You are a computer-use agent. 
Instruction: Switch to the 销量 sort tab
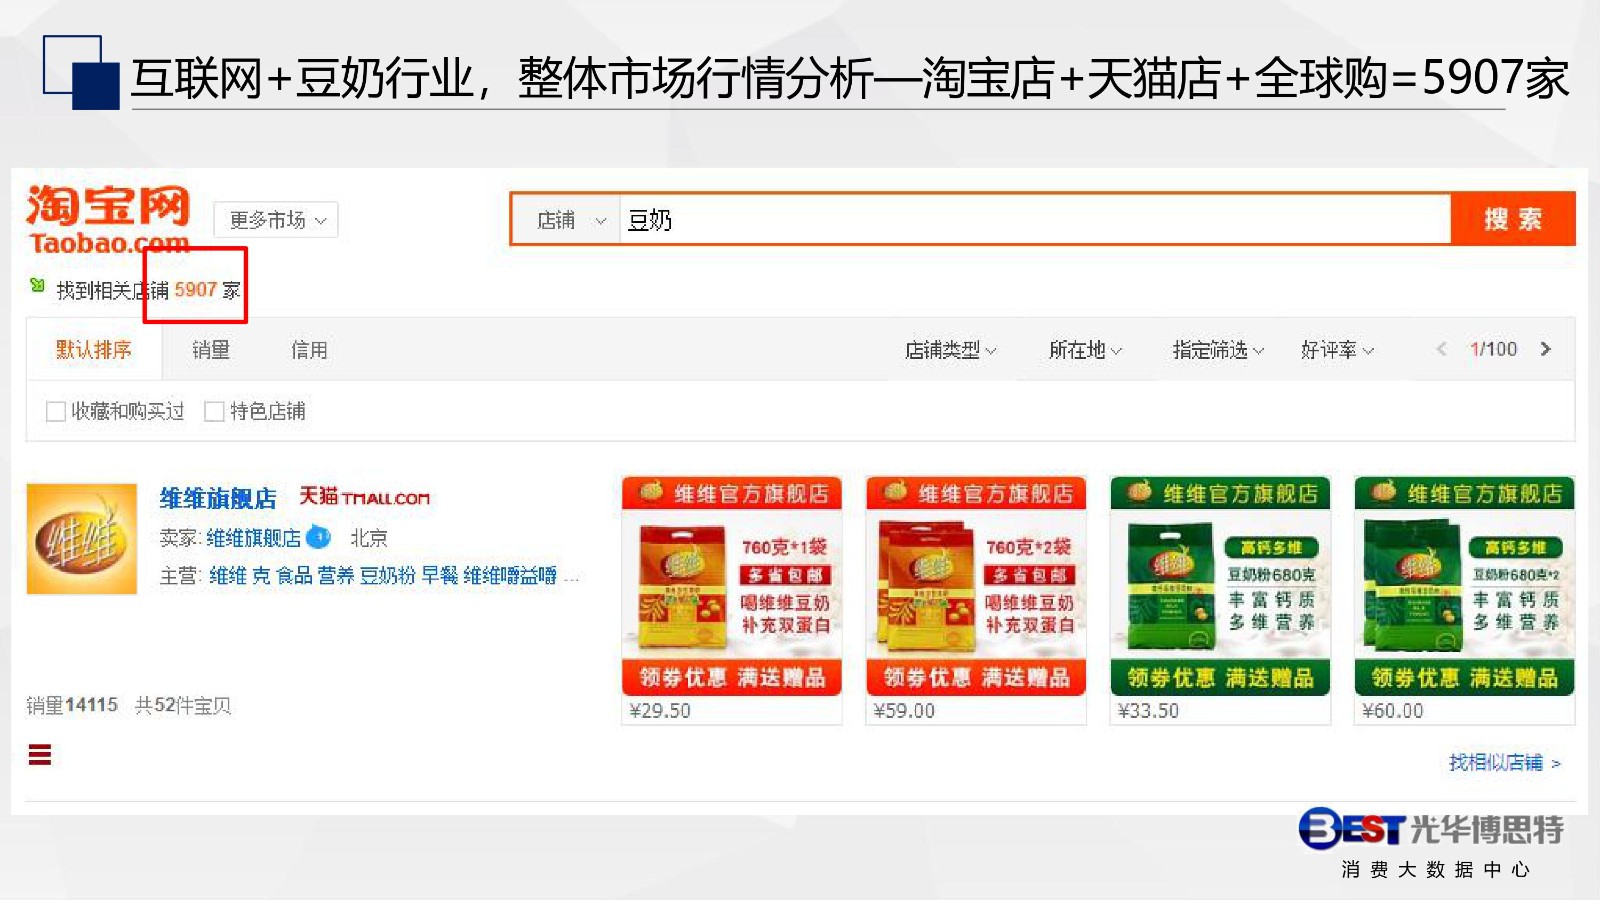click(x=211, y=350)
